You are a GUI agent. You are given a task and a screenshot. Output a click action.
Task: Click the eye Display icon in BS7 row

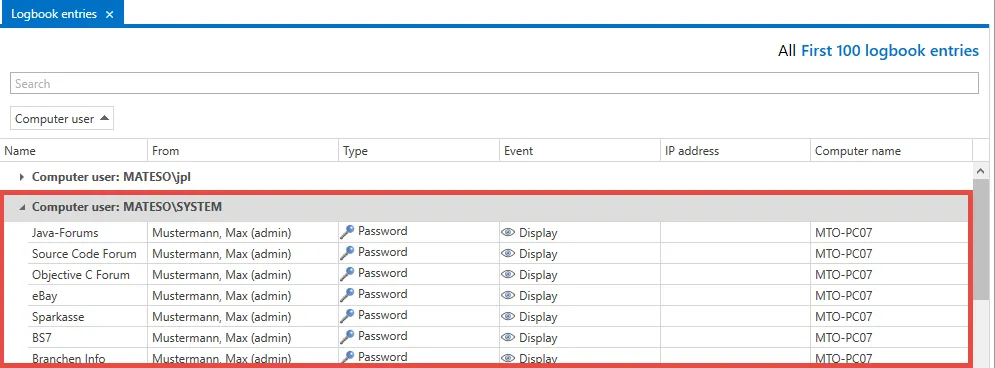coord(508,338)
